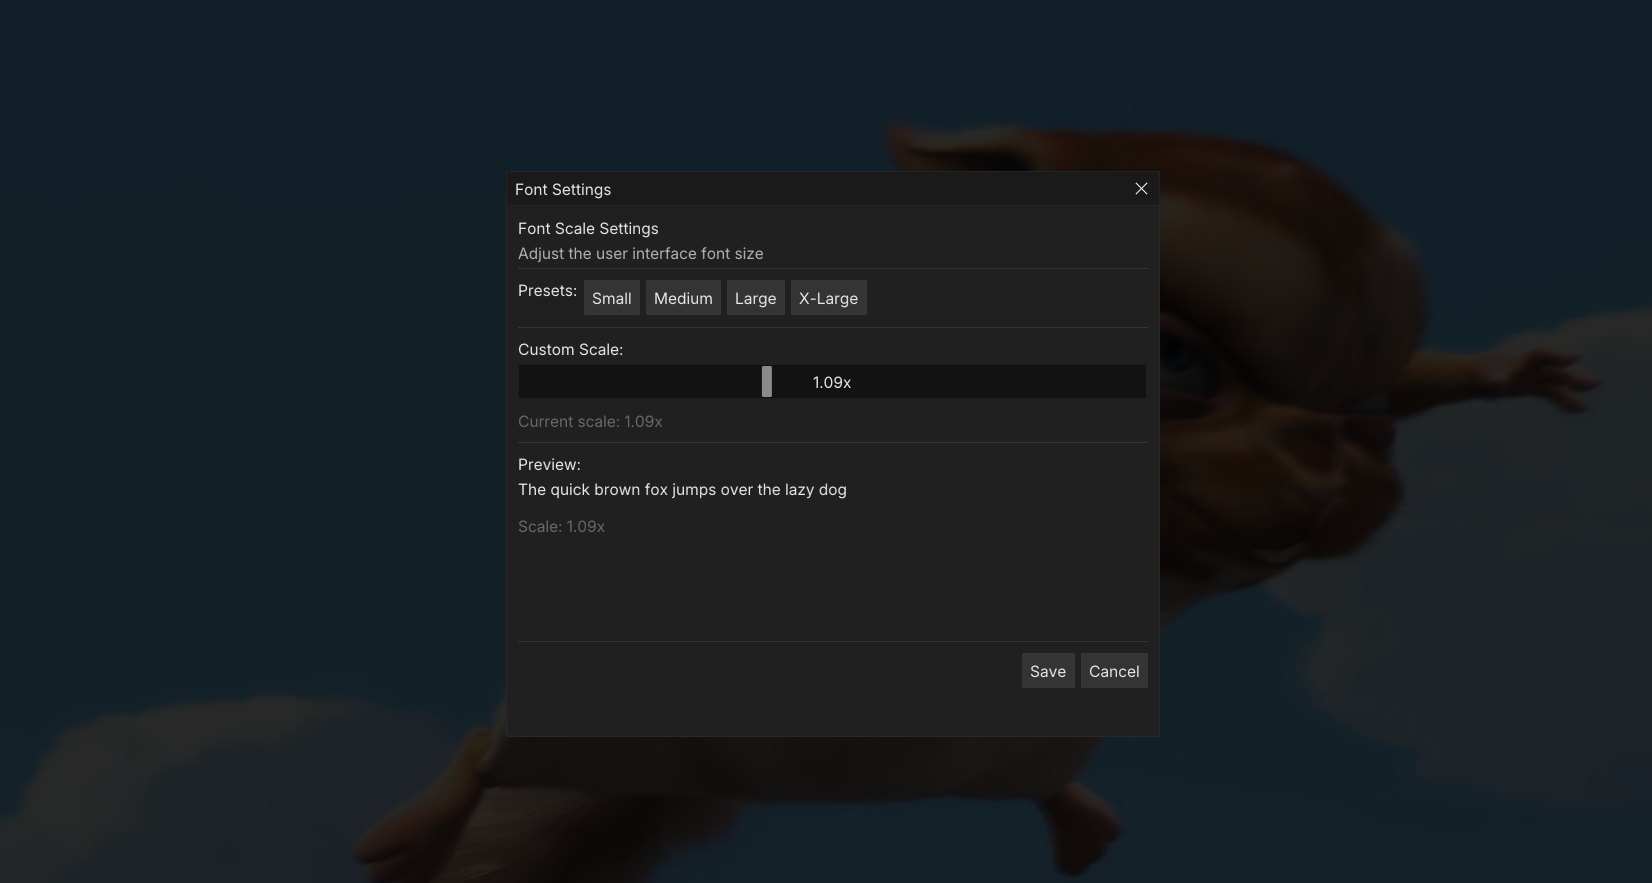Viewport: 1652px width, 883px height.
Task: Click the Font Settings title bar text
Action: 563,189
